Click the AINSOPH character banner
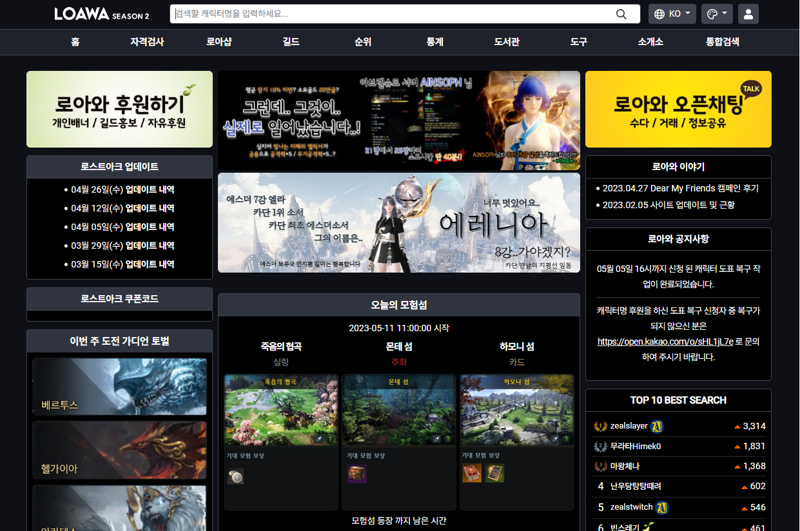 click(x=399, y=120)
